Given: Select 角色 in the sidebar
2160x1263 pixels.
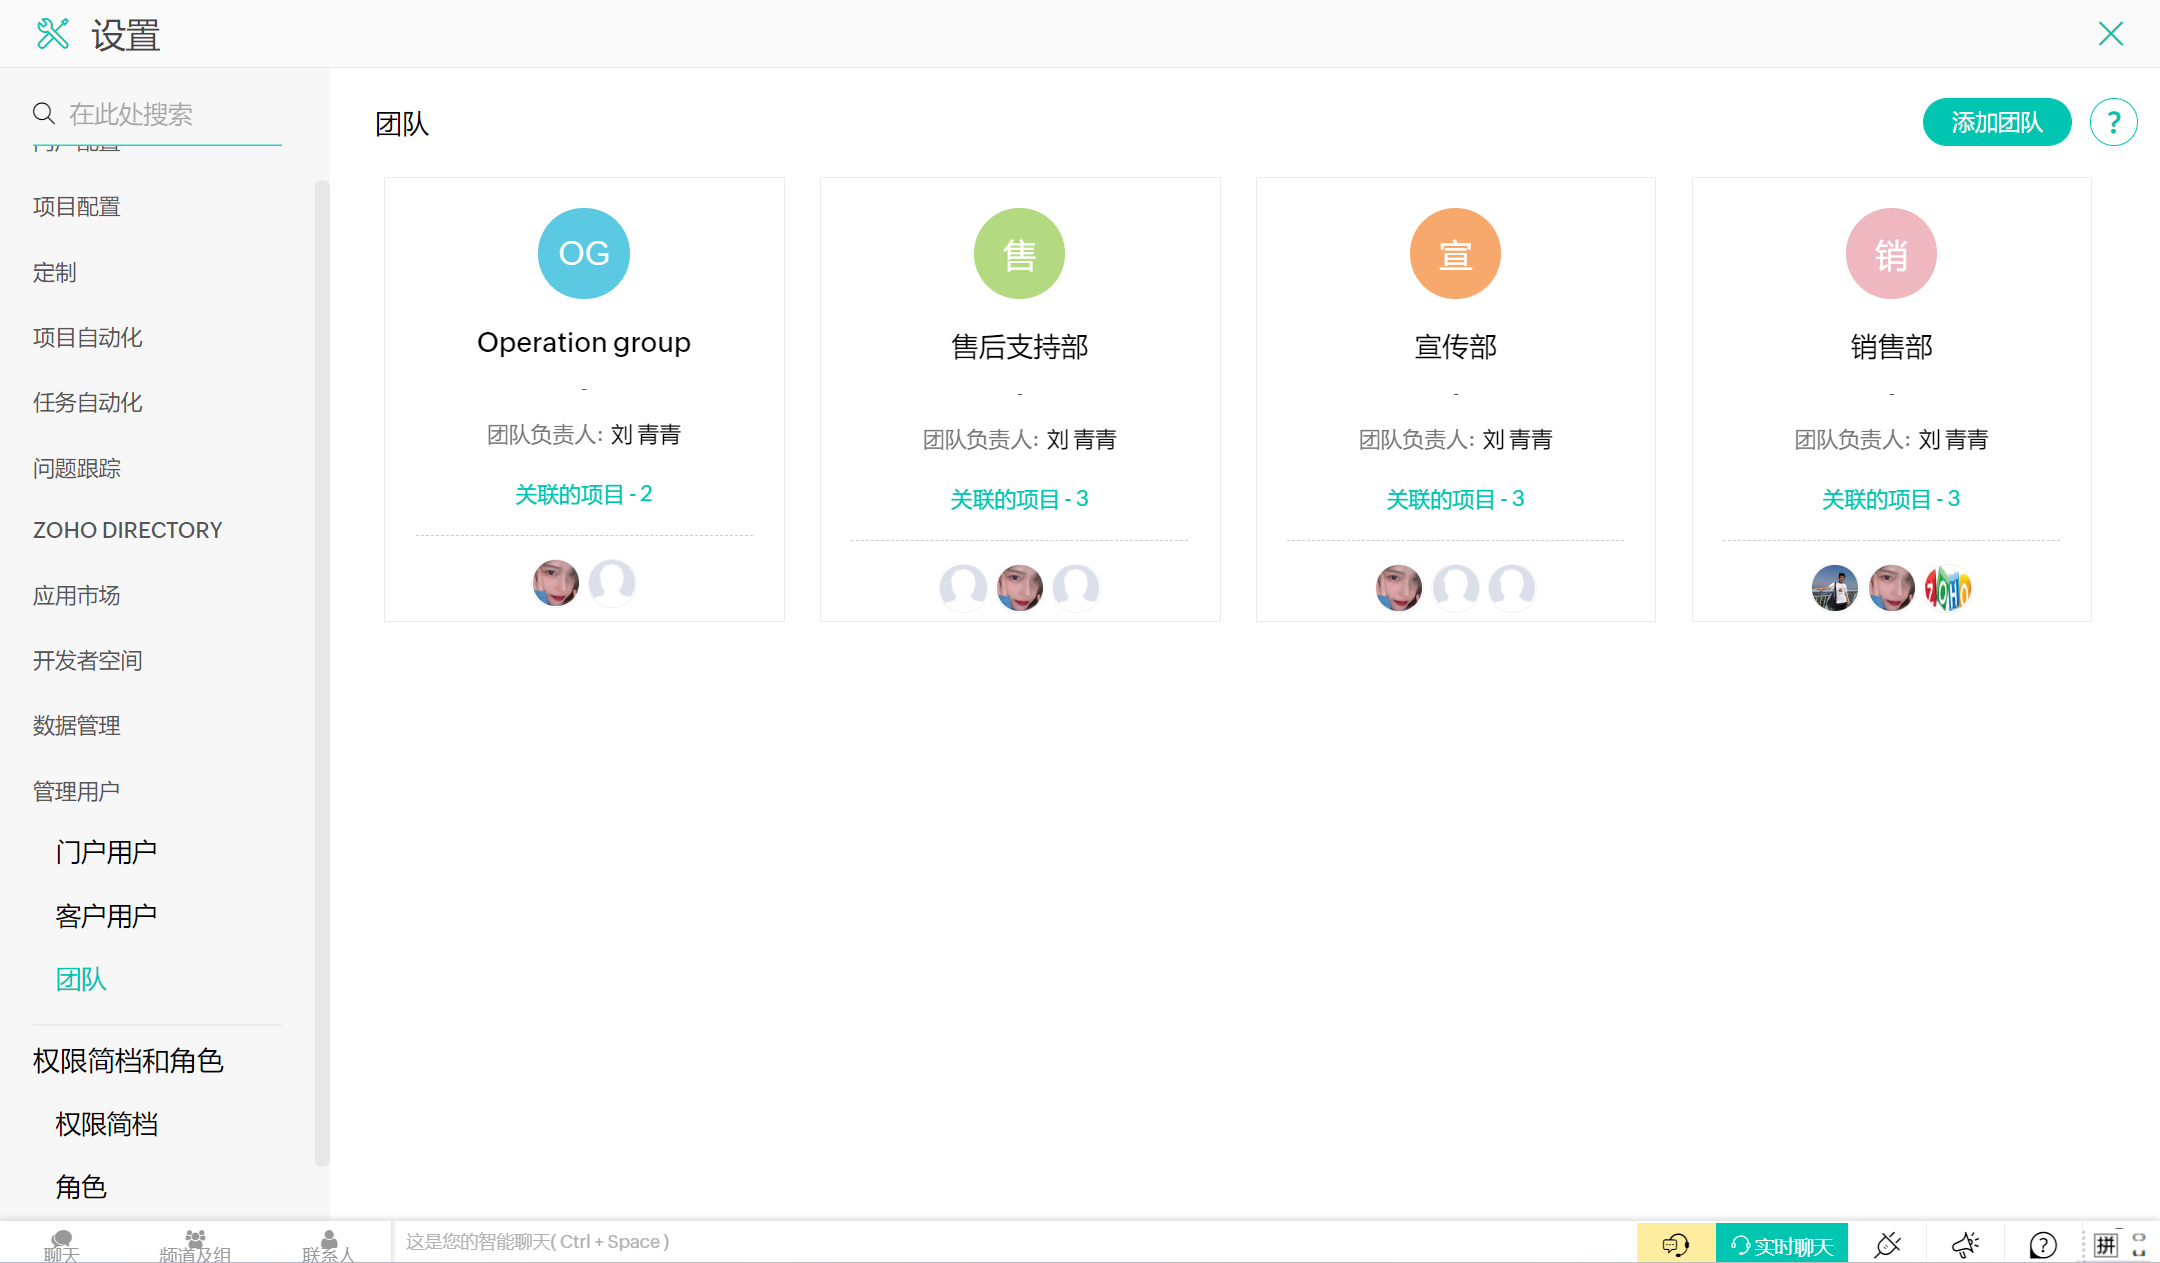Looking at the screenshot, I should click(x=82, y=1187).
